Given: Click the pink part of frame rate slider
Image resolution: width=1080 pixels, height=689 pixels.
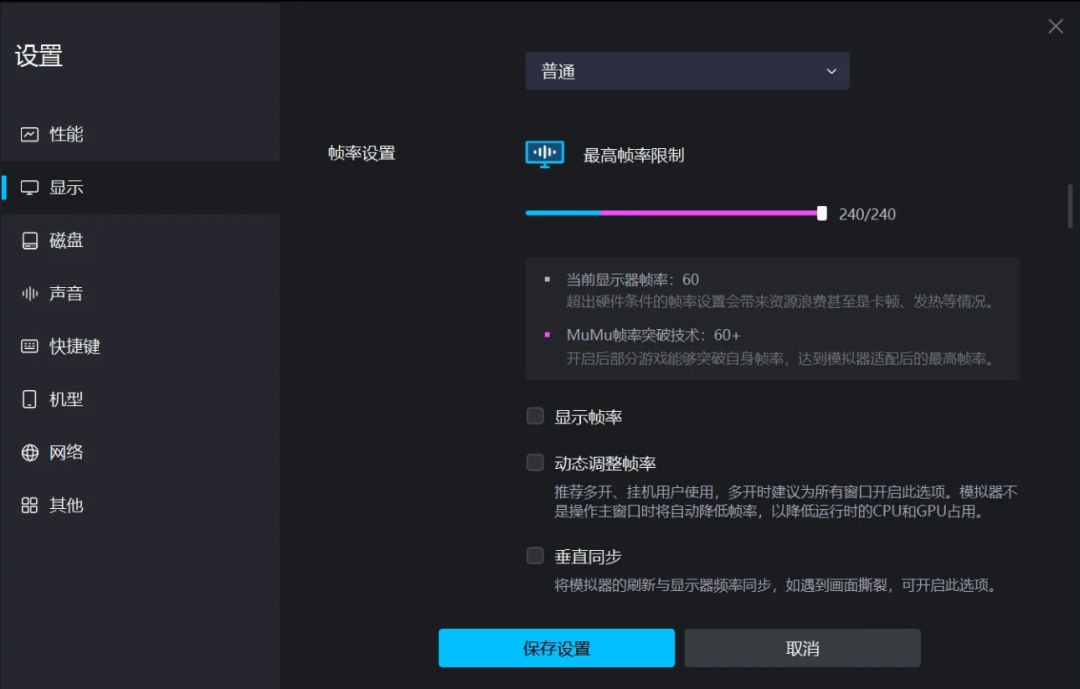Looking at the screenshot, I should pos(709,214).
